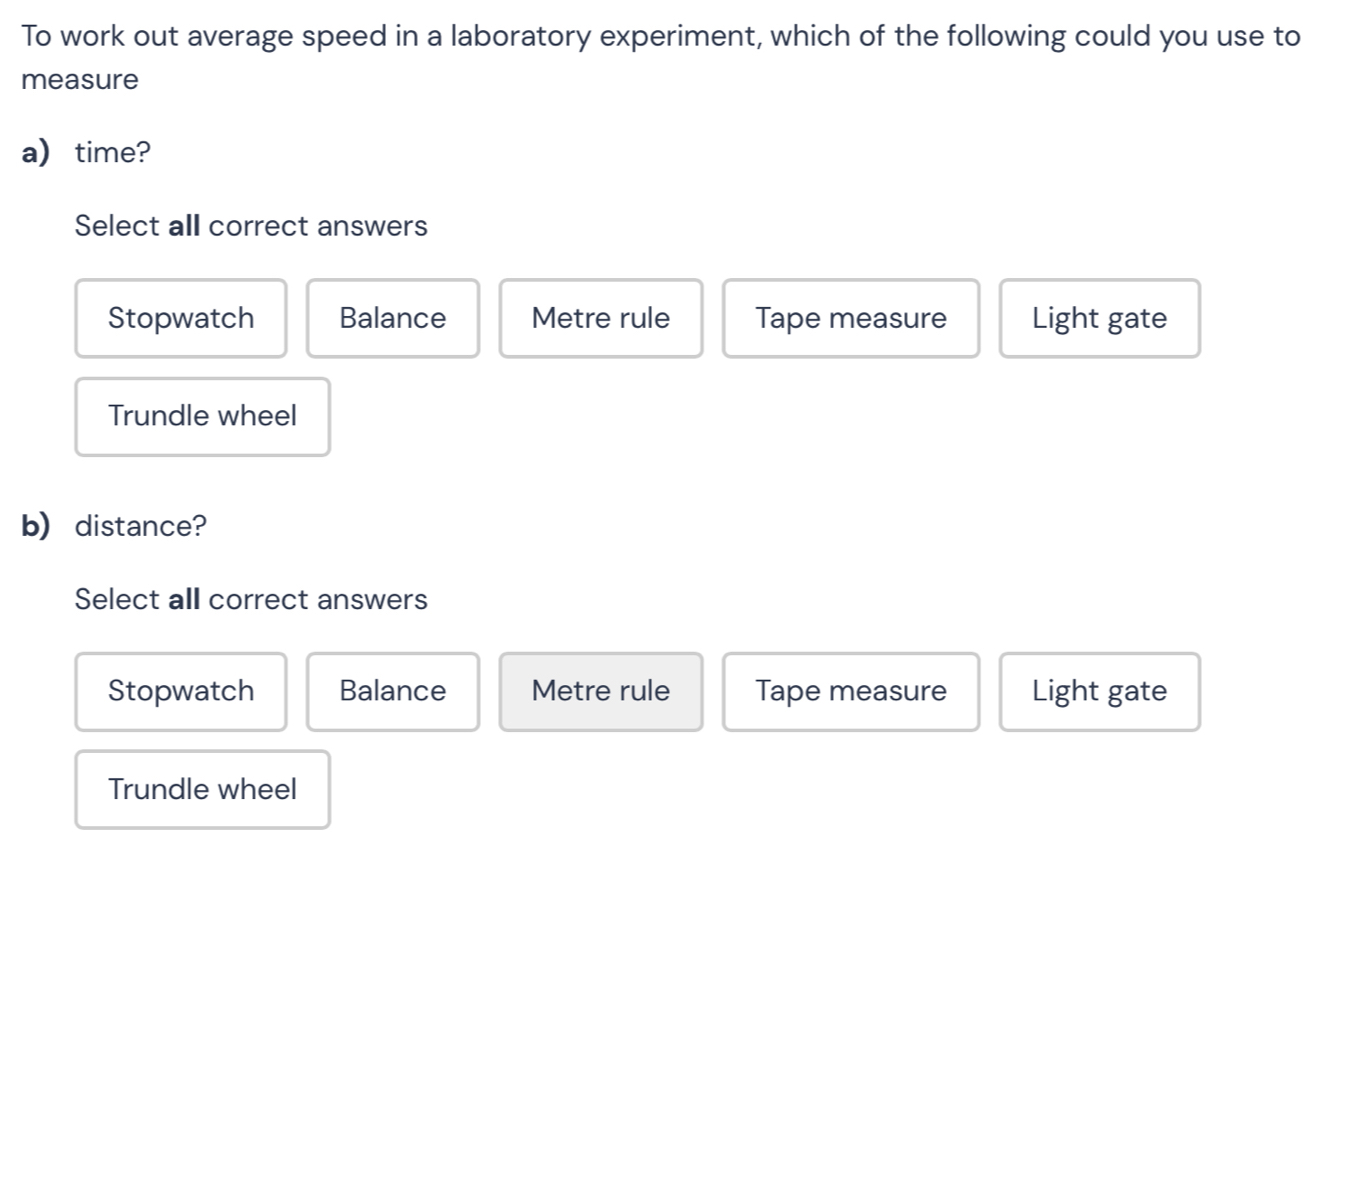1365x1178 pixels.
Task: Select Stopwatch in the distance question
Action: click(180, 691)
